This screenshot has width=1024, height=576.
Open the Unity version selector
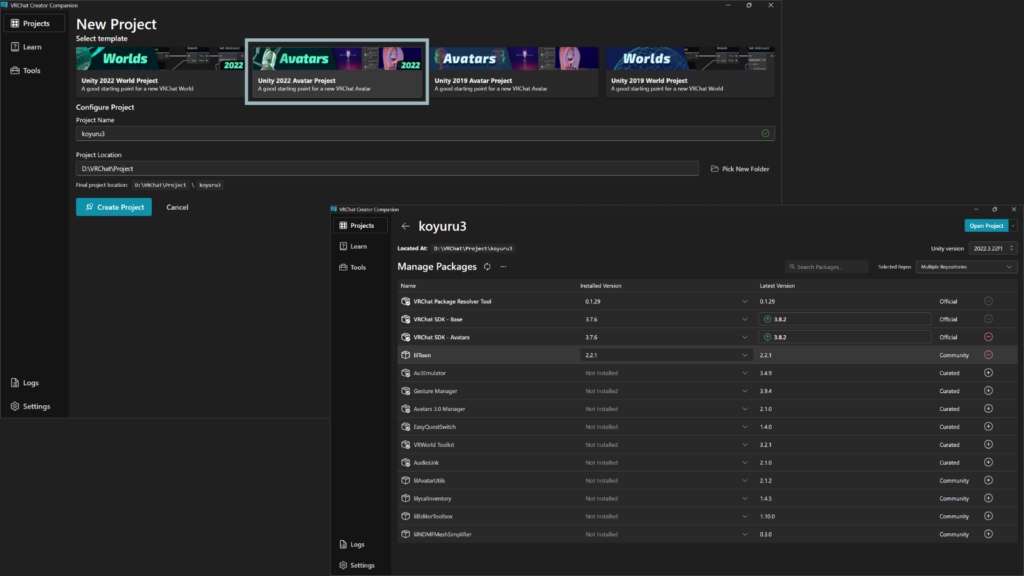tap(993, 248)
